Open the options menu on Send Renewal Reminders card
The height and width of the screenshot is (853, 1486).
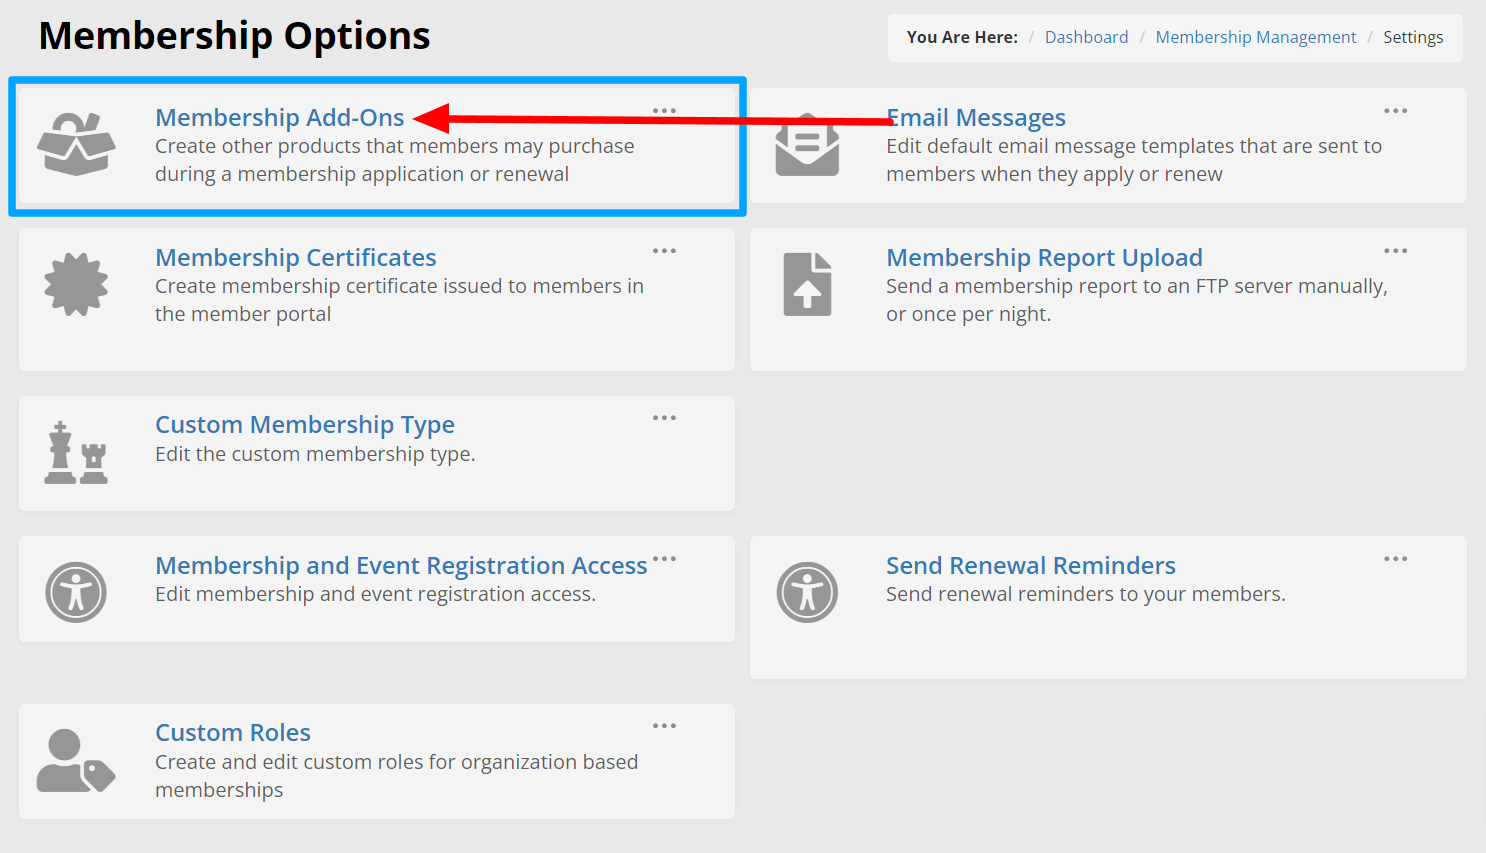(1395, 558)
